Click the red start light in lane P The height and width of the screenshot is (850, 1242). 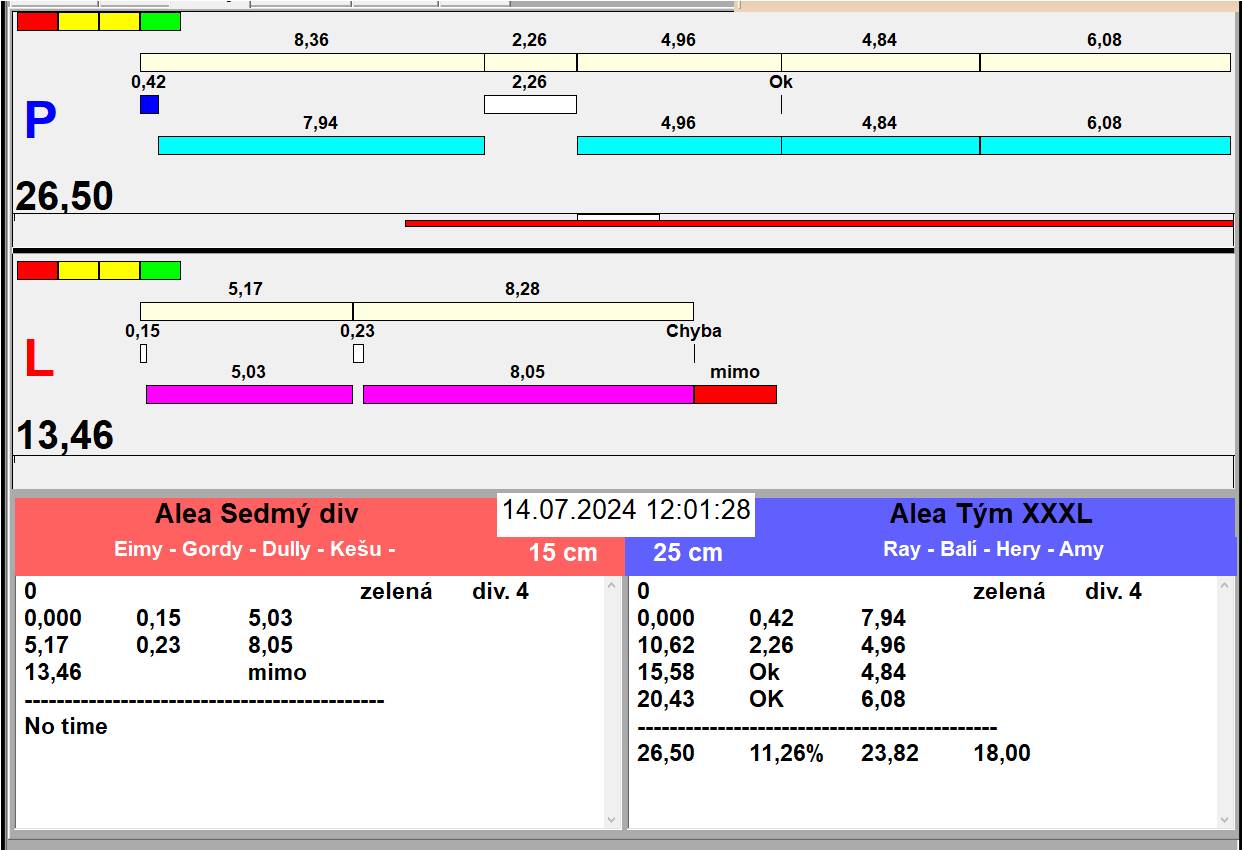[x=37, y=21]
